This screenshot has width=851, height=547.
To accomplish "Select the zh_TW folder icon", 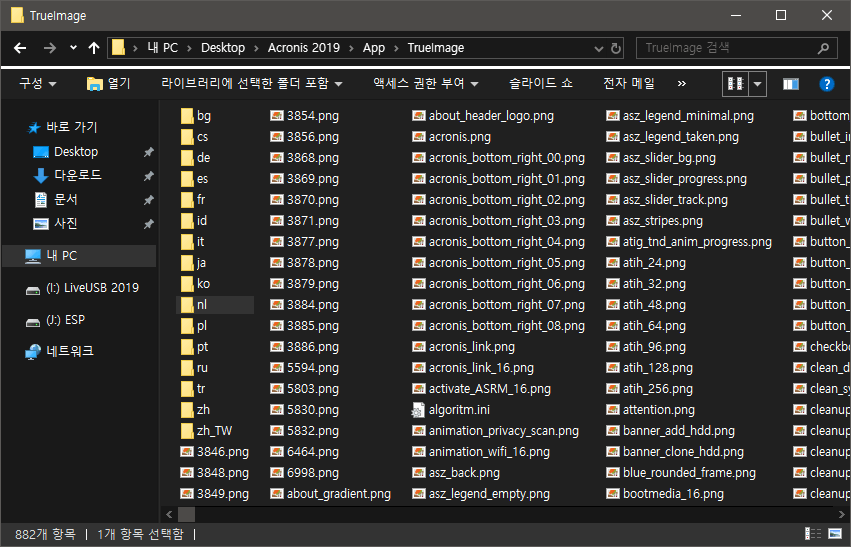I will point(187,431).
